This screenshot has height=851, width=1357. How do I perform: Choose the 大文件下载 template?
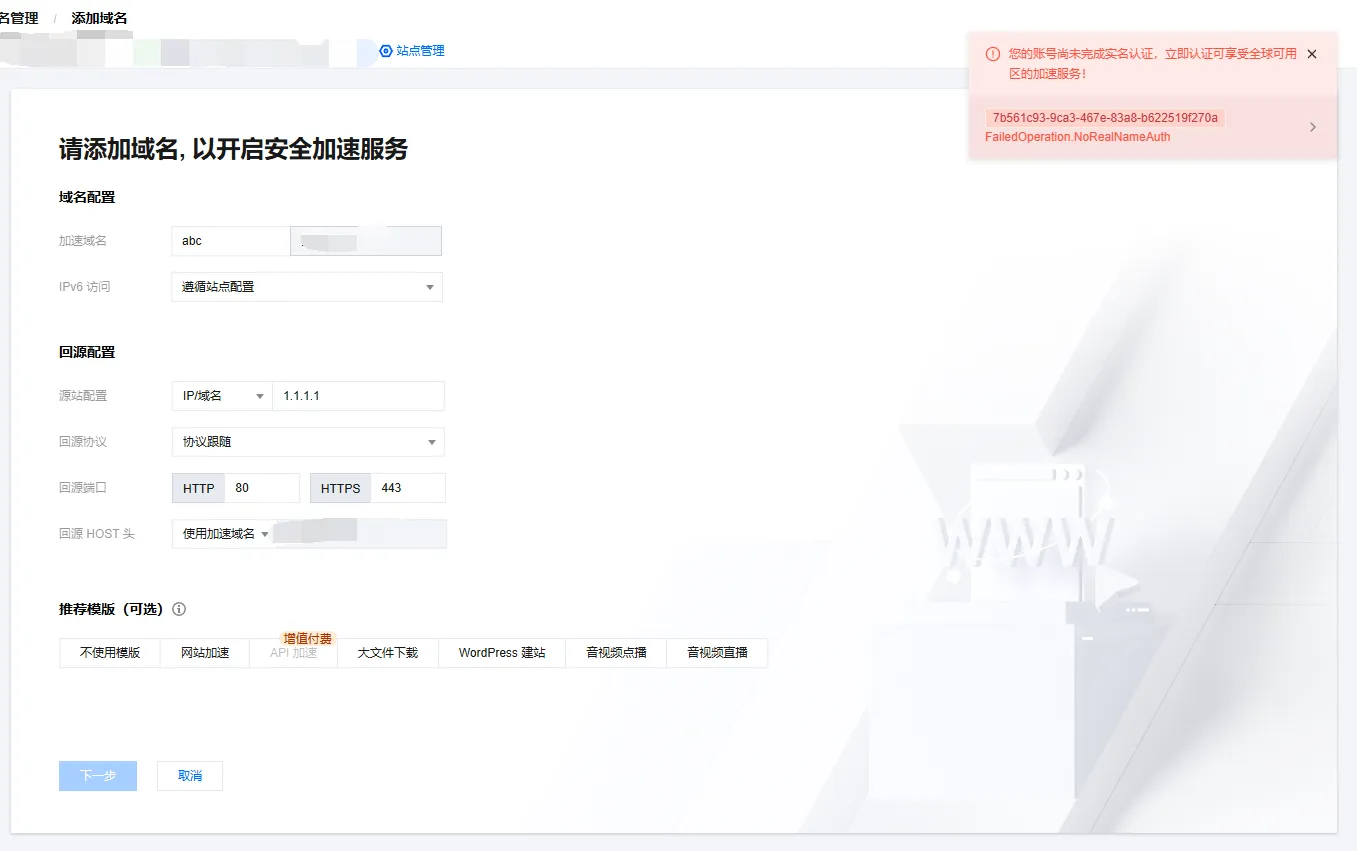(x=388, y=653)
